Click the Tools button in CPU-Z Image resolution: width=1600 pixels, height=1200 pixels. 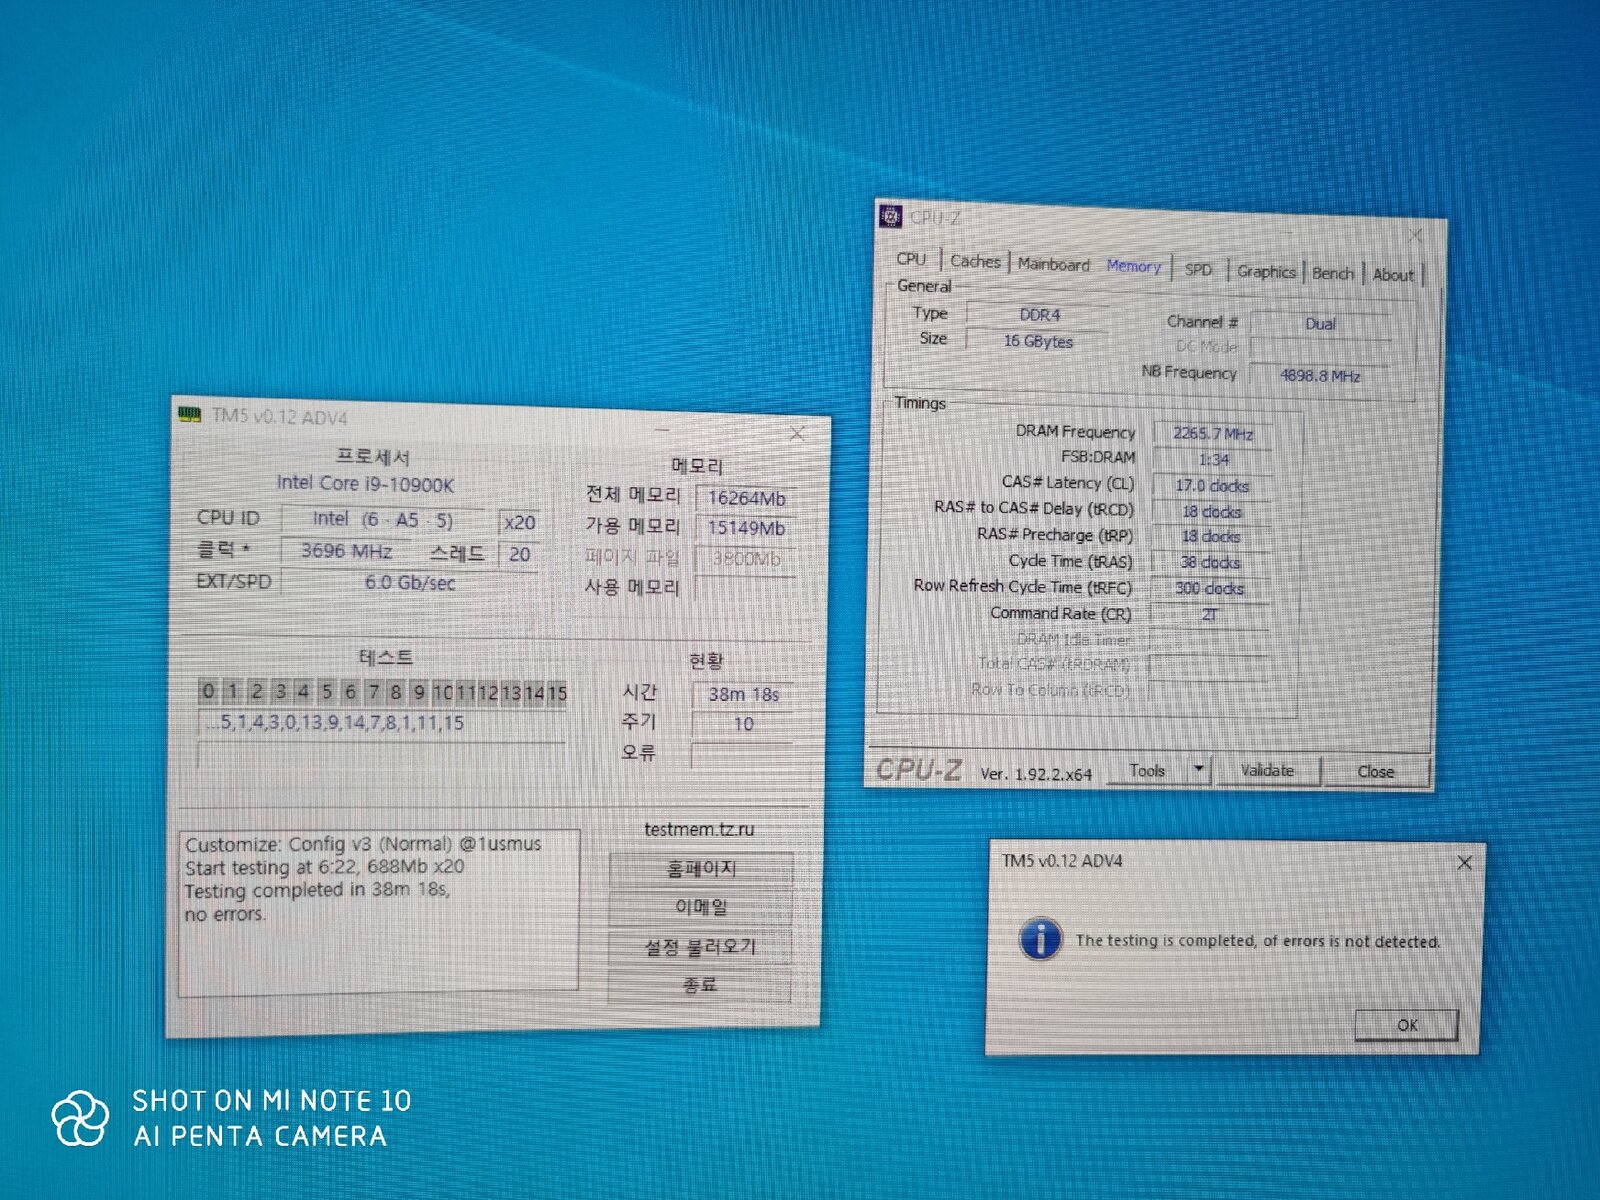click(1147, 770)
